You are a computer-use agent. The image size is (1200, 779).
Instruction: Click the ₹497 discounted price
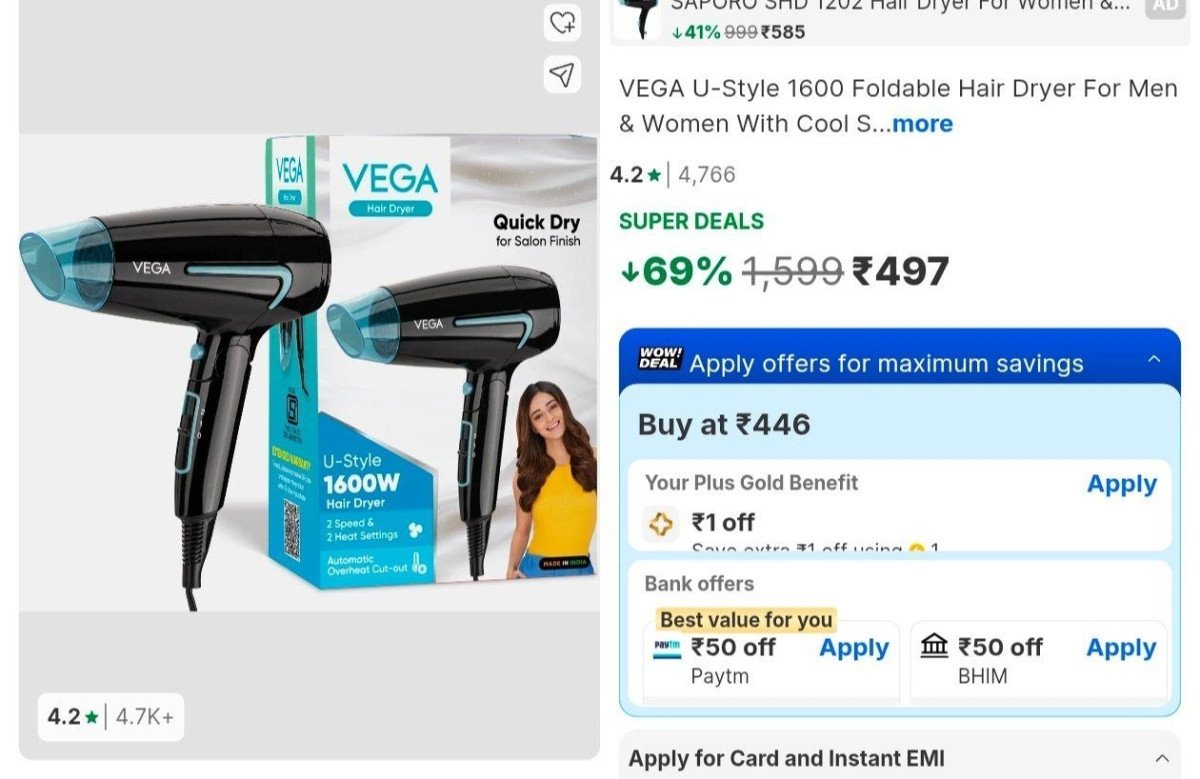click(899, 271)
